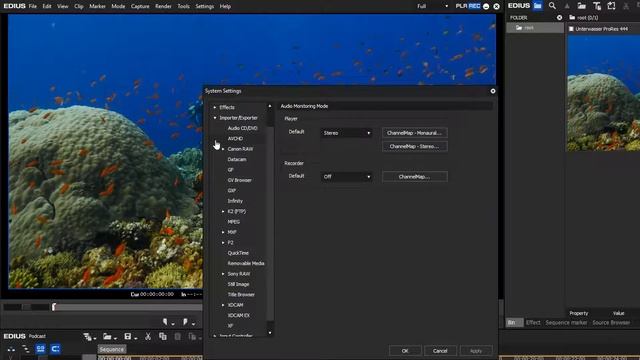The image size is (640, 360).
Task: Open the Edit menu
Action: click(x=47, y=6)
